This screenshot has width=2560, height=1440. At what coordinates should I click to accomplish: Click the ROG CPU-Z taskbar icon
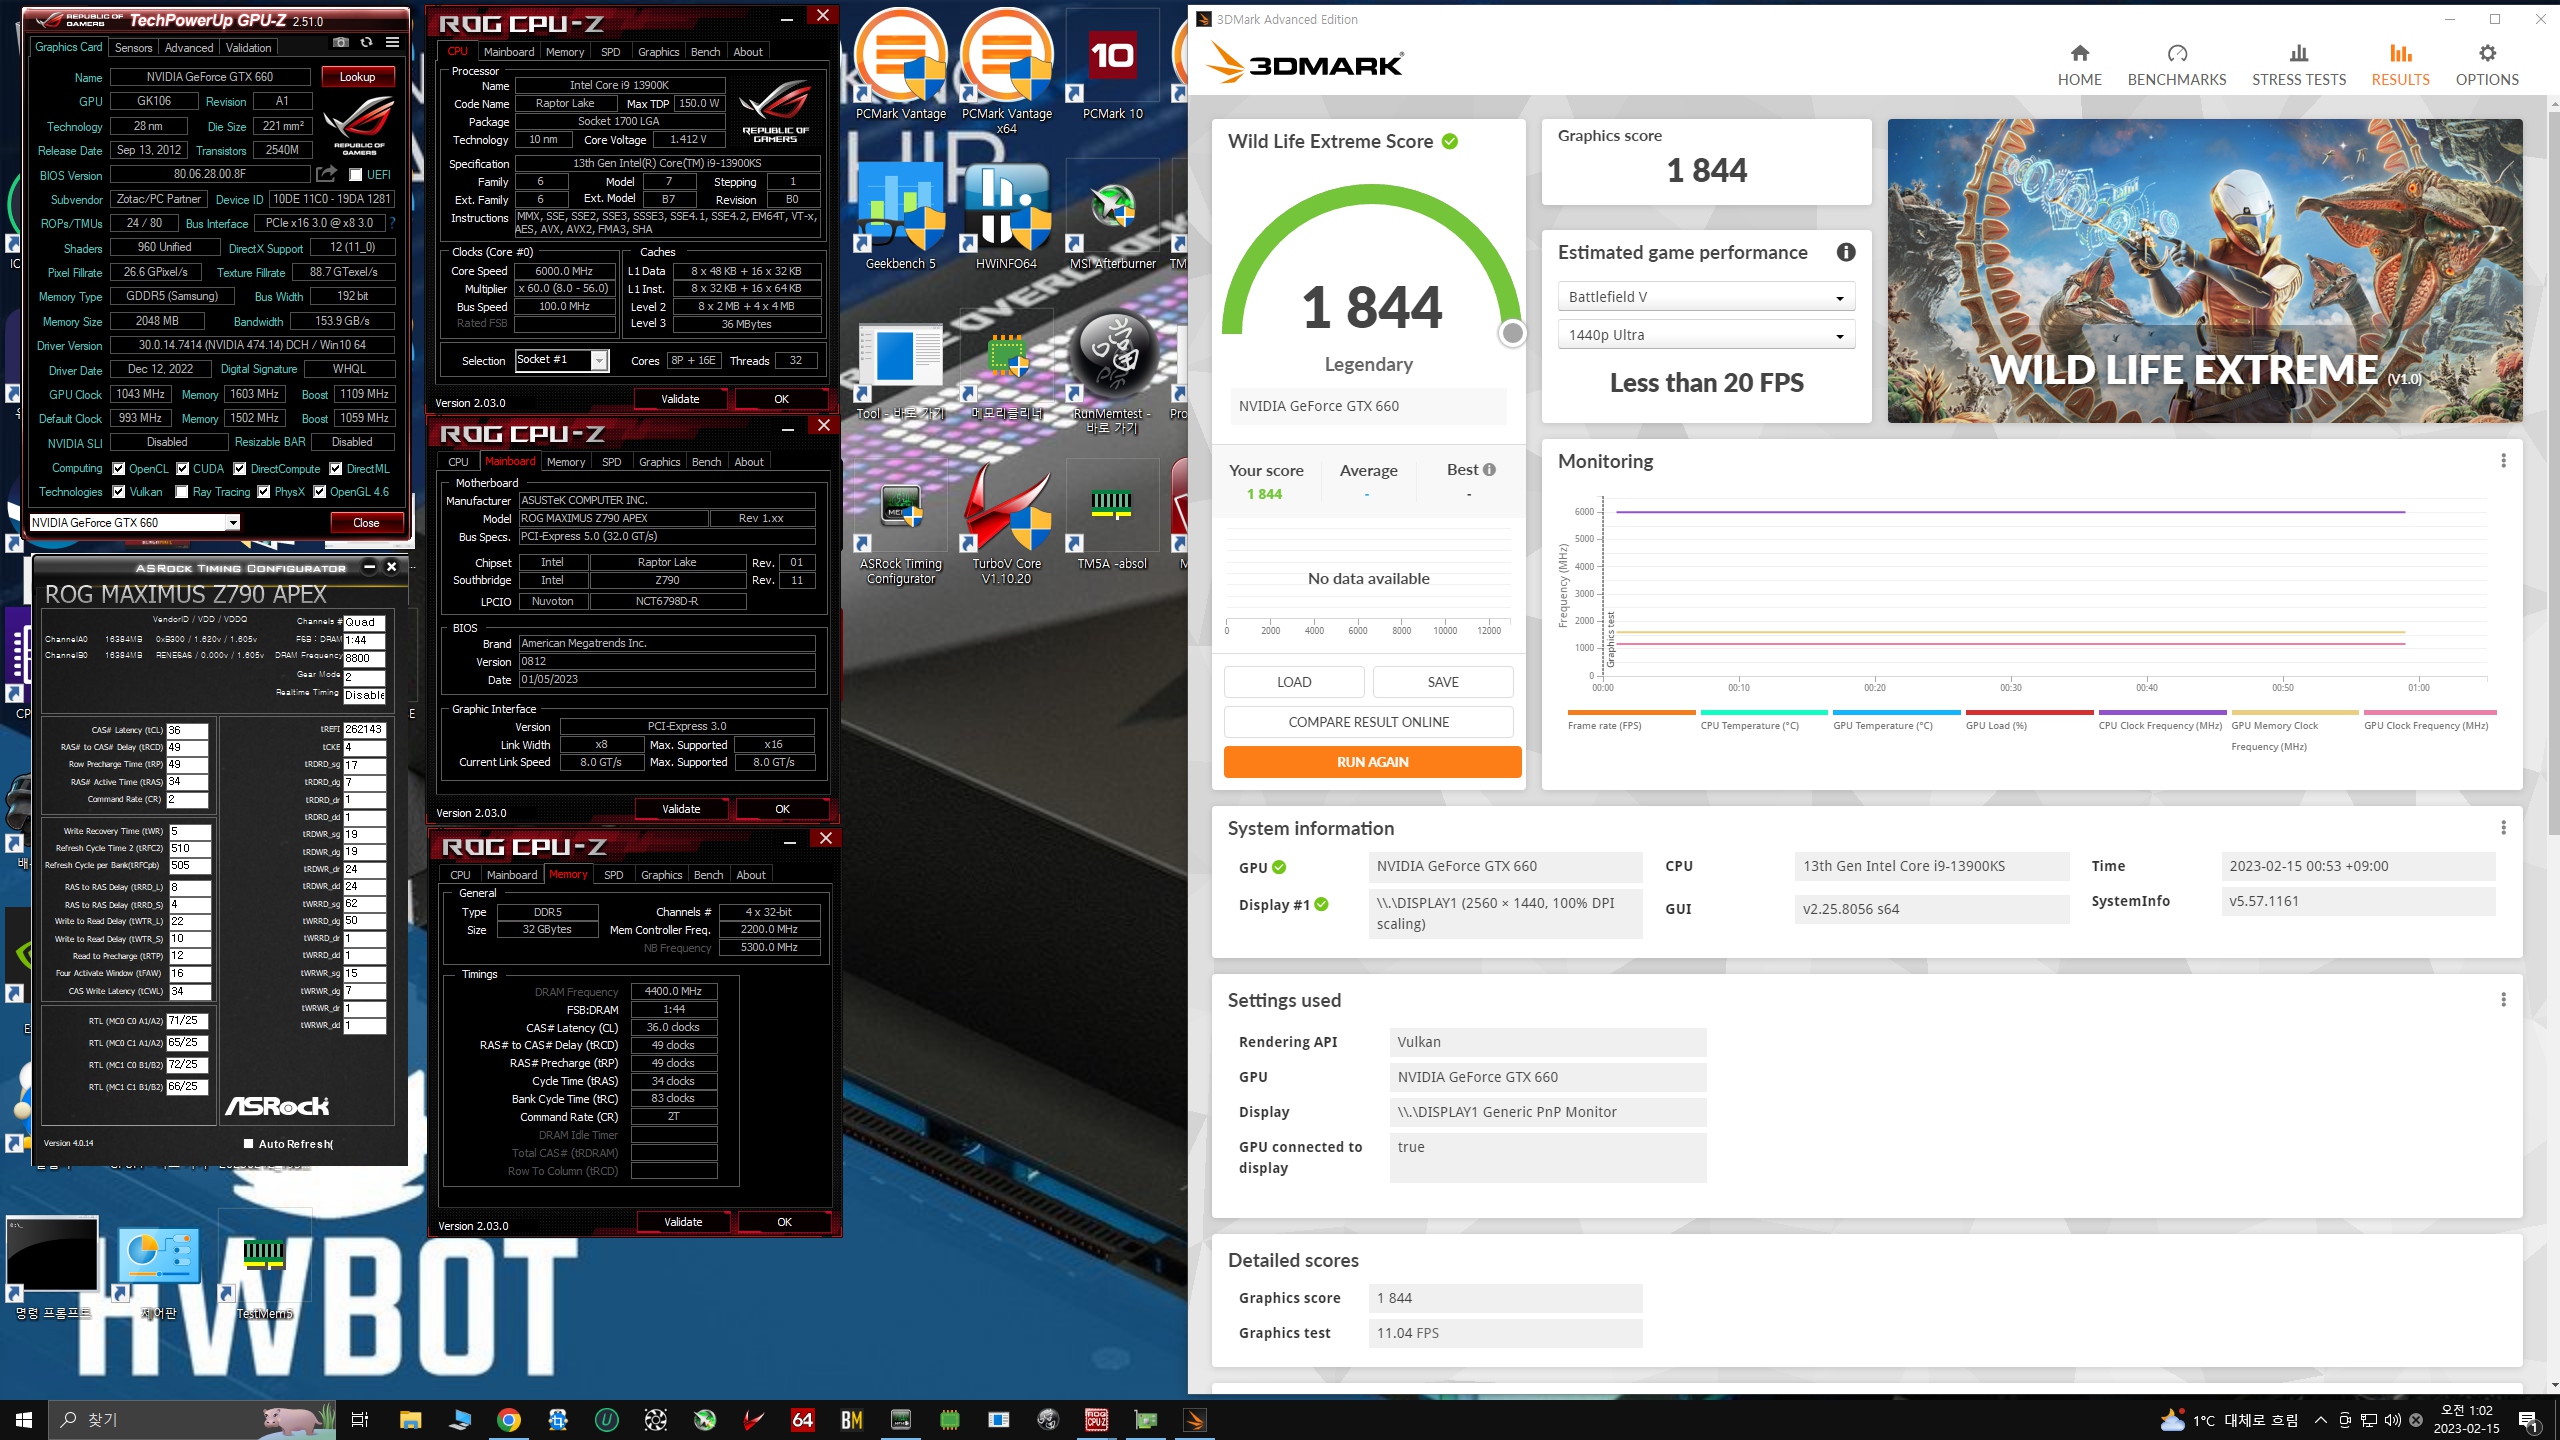coord(1097,1420)
